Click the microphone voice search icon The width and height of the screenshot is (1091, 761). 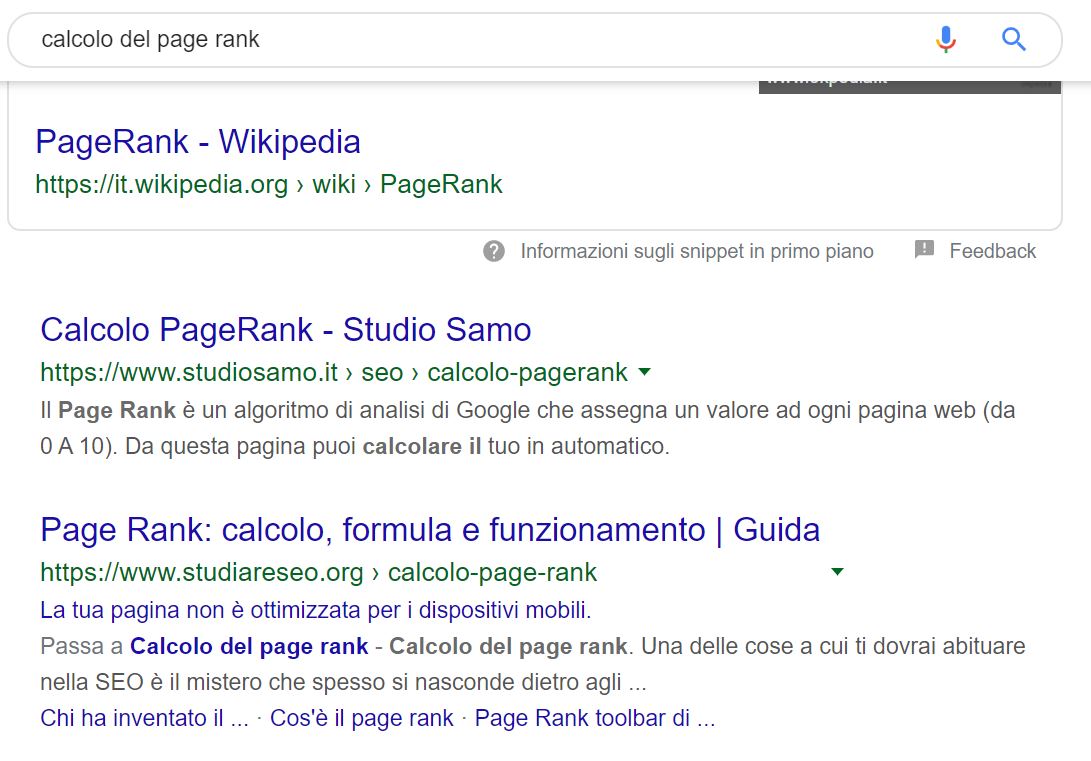[946, 39]
